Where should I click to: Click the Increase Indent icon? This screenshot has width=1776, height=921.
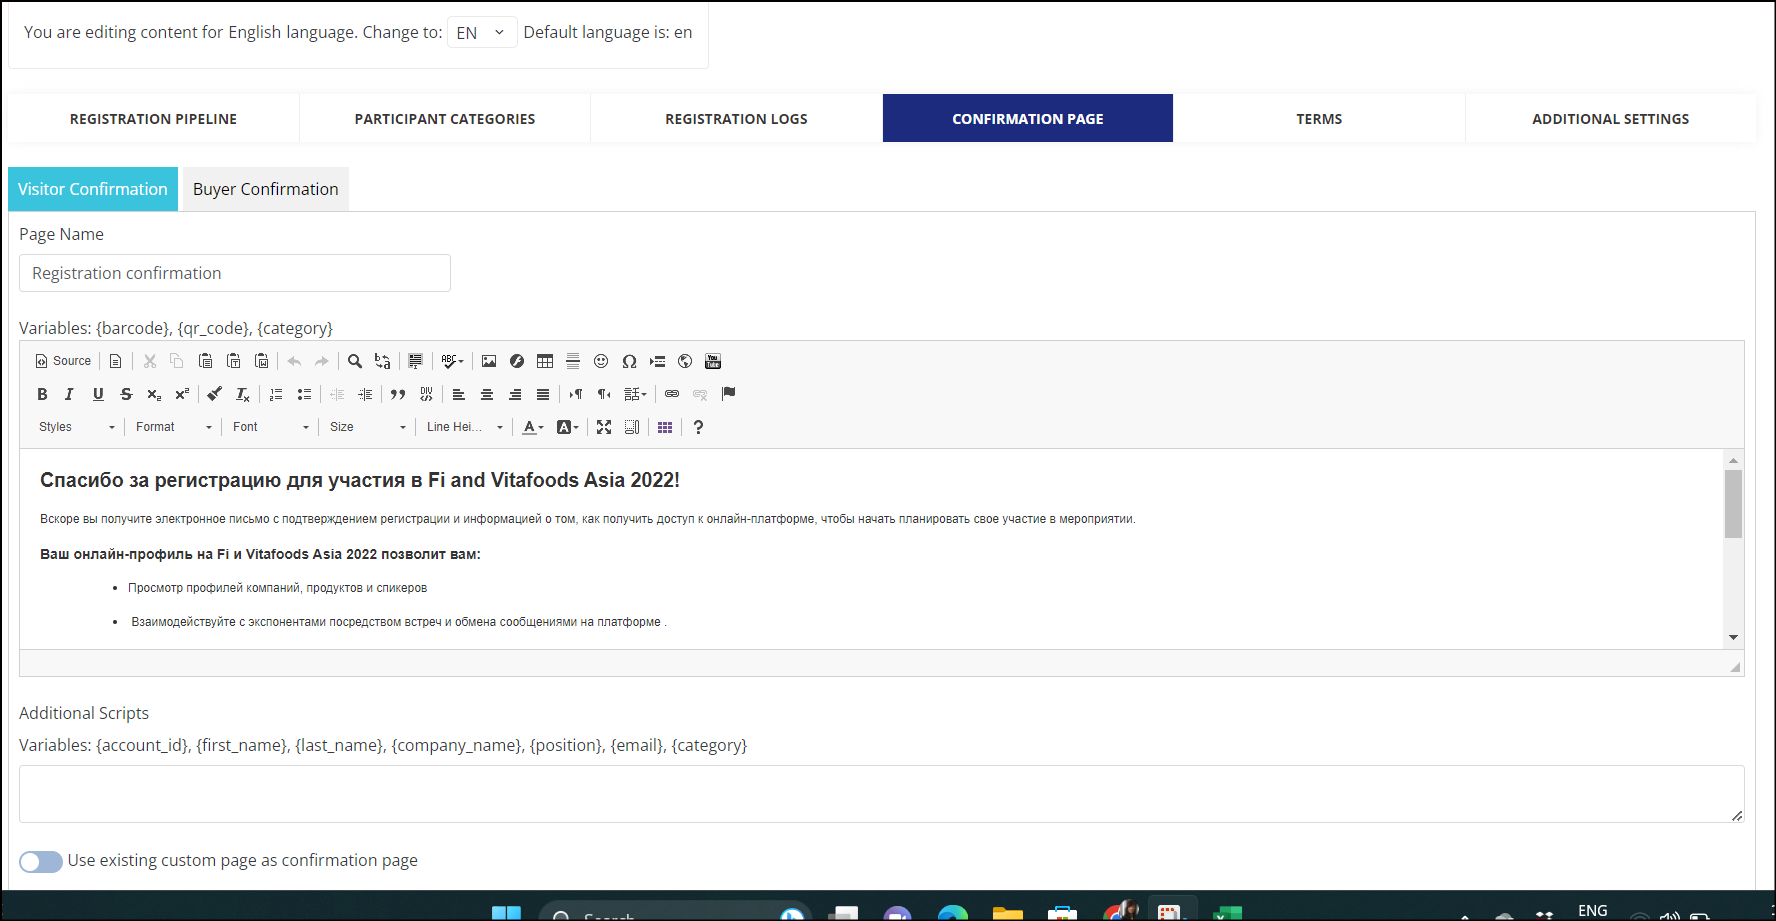coord(365,394)
